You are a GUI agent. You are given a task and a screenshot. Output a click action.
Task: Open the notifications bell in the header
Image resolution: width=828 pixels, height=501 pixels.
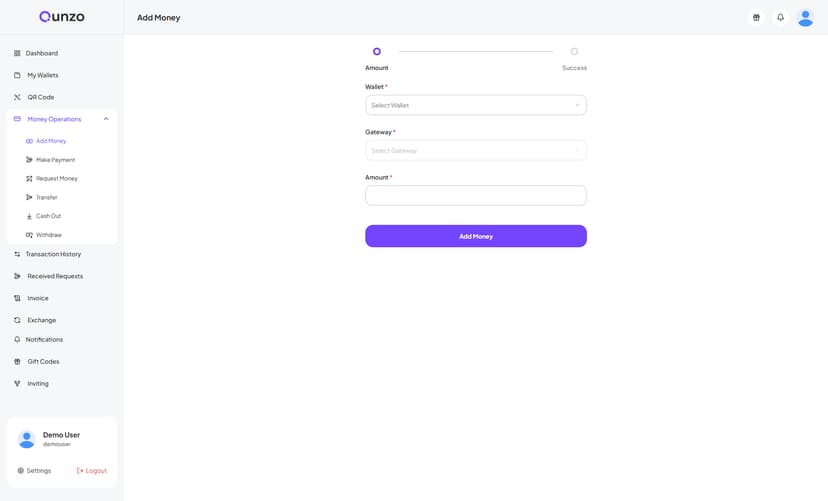(x=780, y=17)
